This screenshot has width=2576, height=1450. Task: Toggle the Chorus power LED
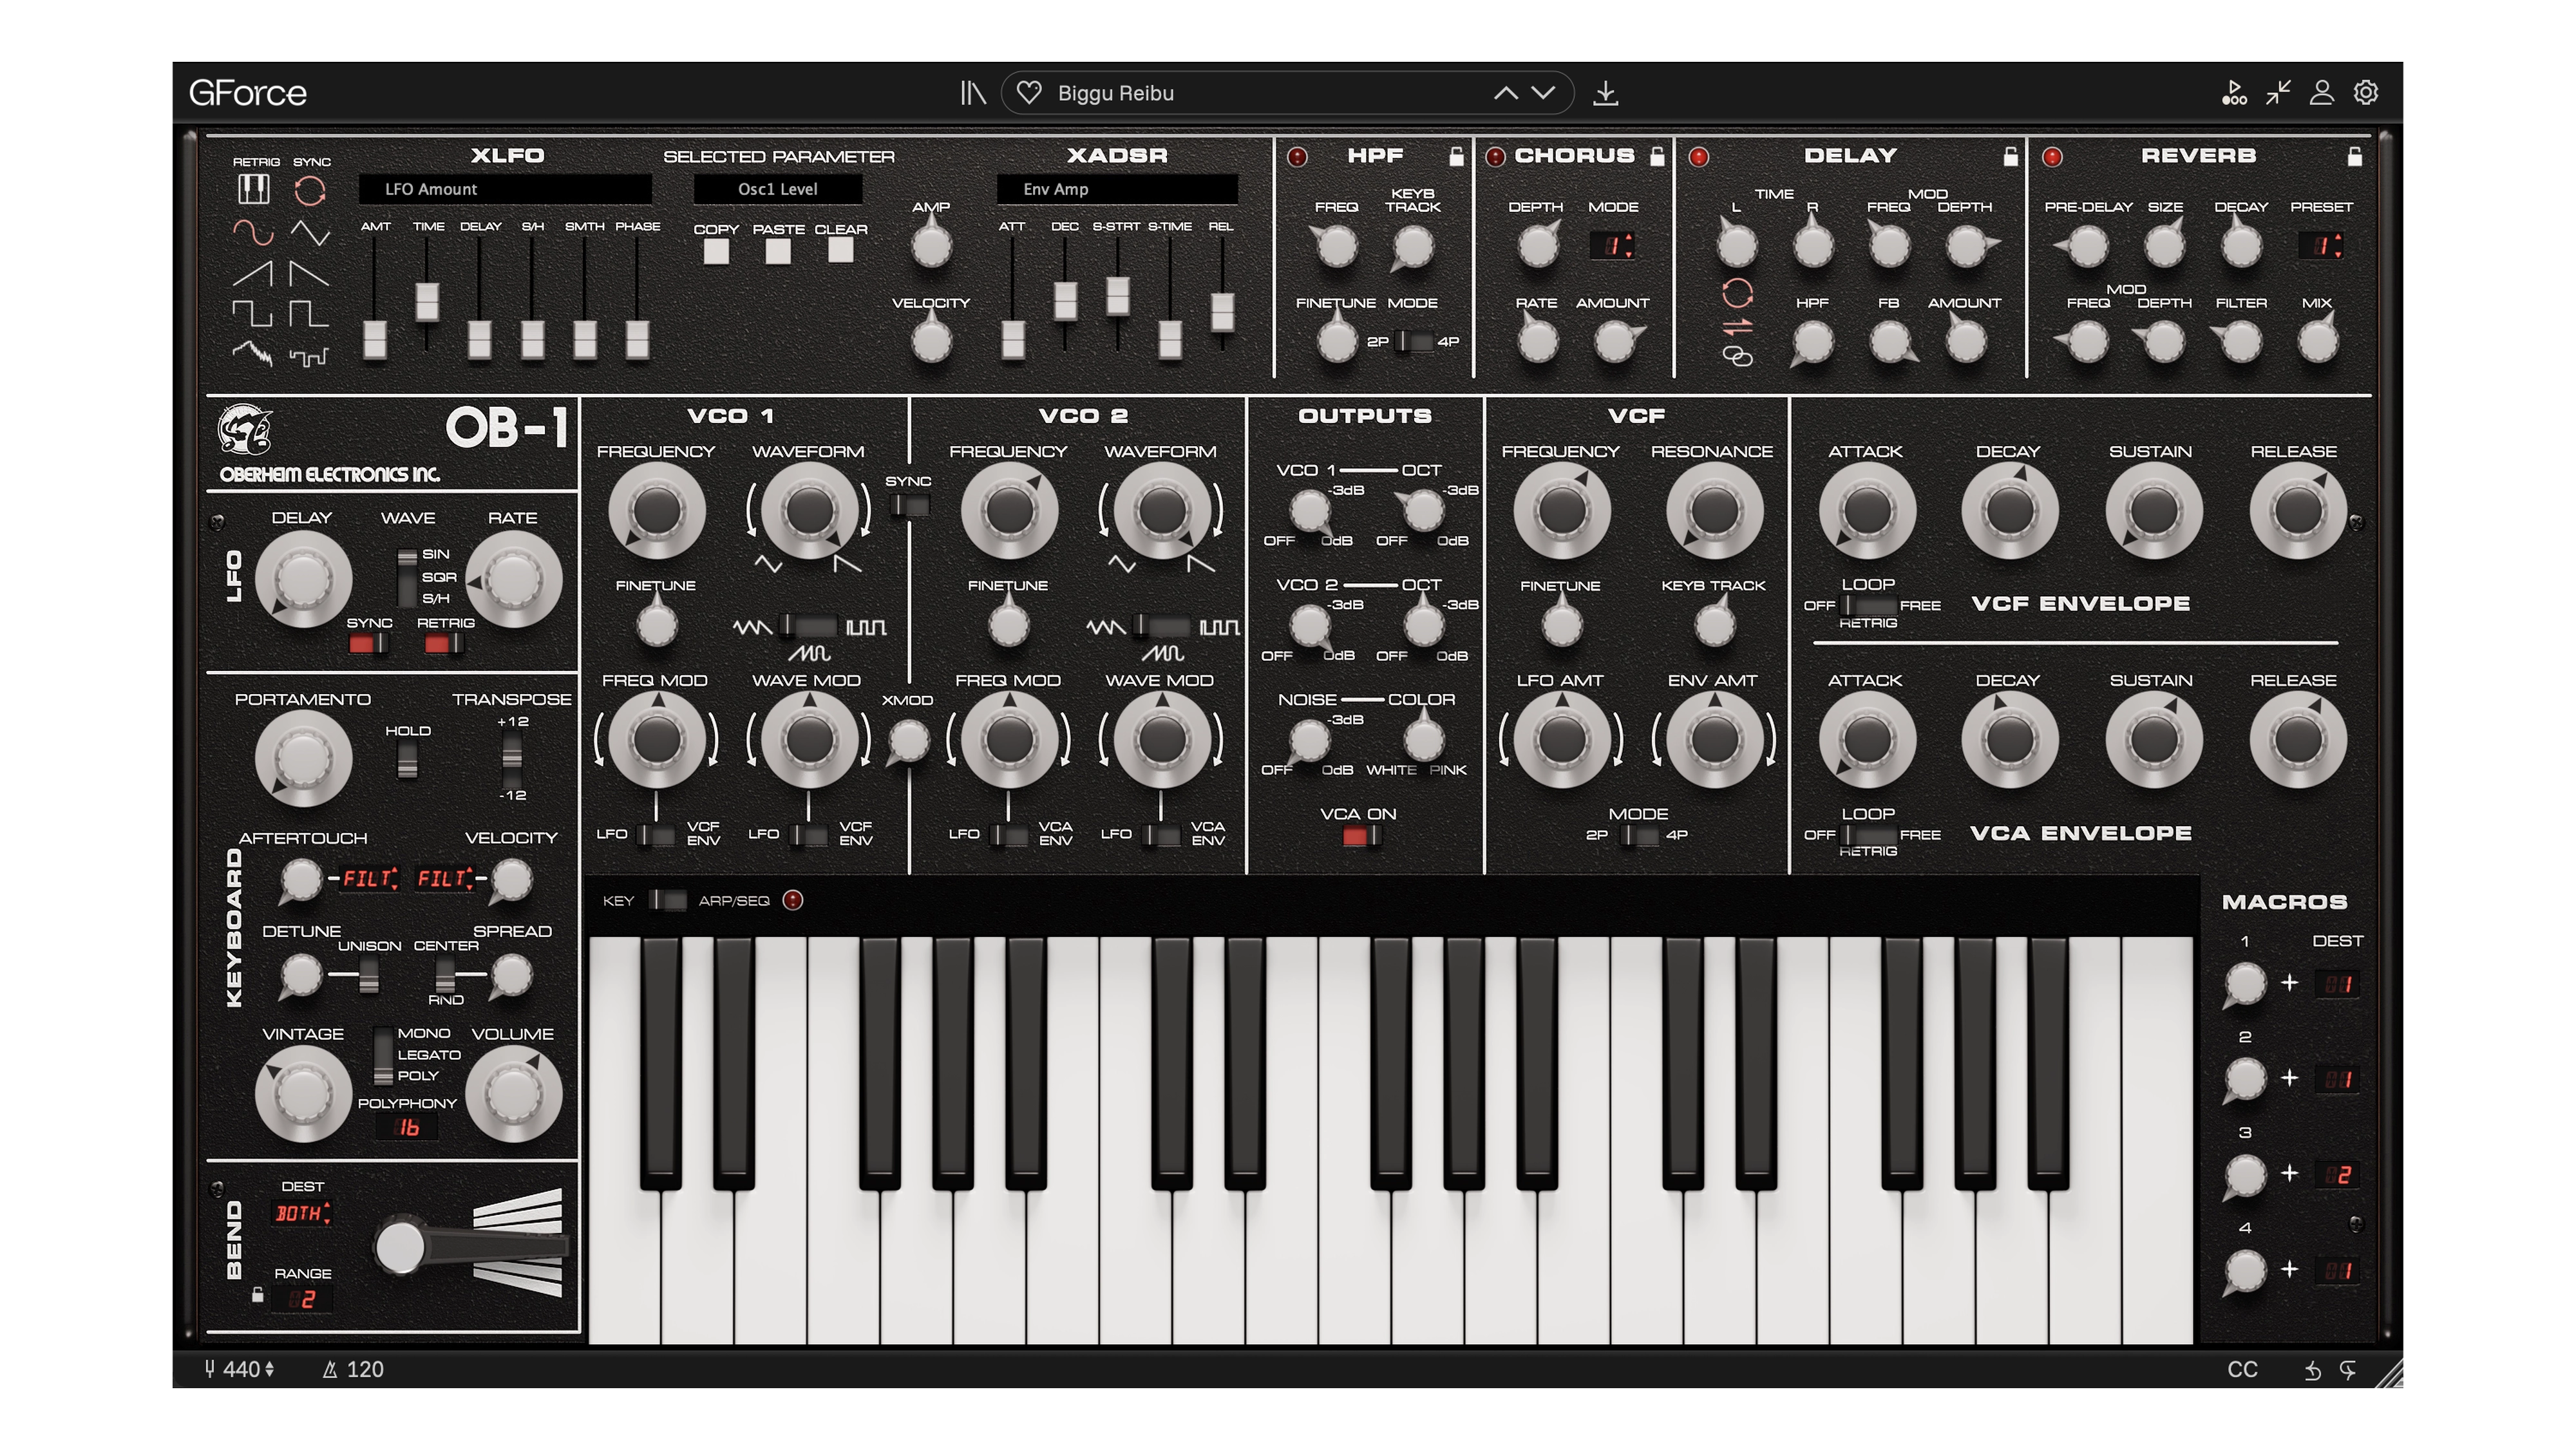coord(1495,157)
